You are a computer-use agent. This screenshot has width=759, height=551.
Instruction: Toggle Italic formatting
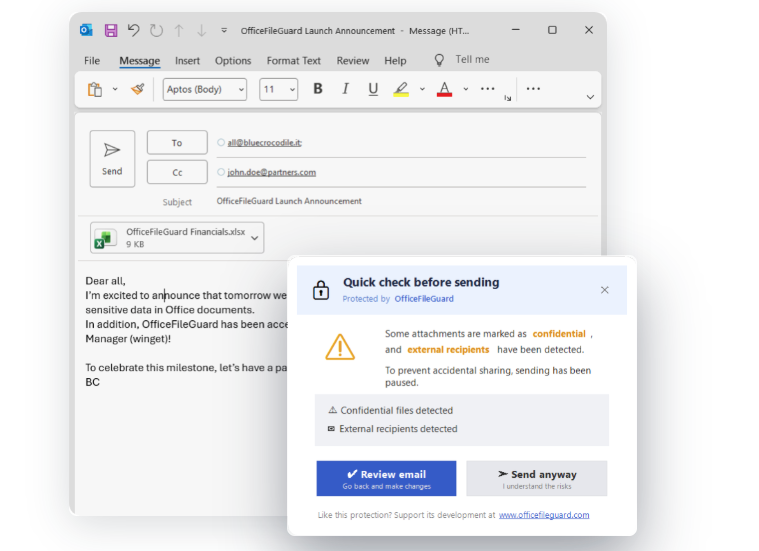[x=345, y=89]
